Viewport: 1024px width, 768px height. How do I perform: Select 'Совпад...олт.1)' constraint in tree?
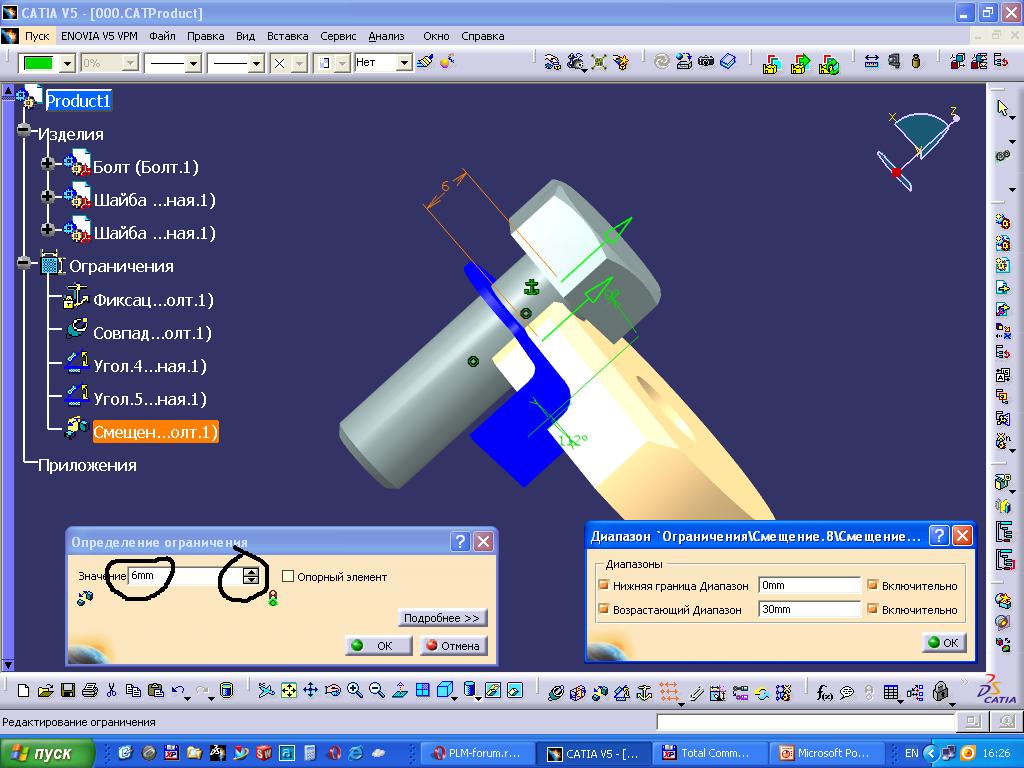click(153, 333)
